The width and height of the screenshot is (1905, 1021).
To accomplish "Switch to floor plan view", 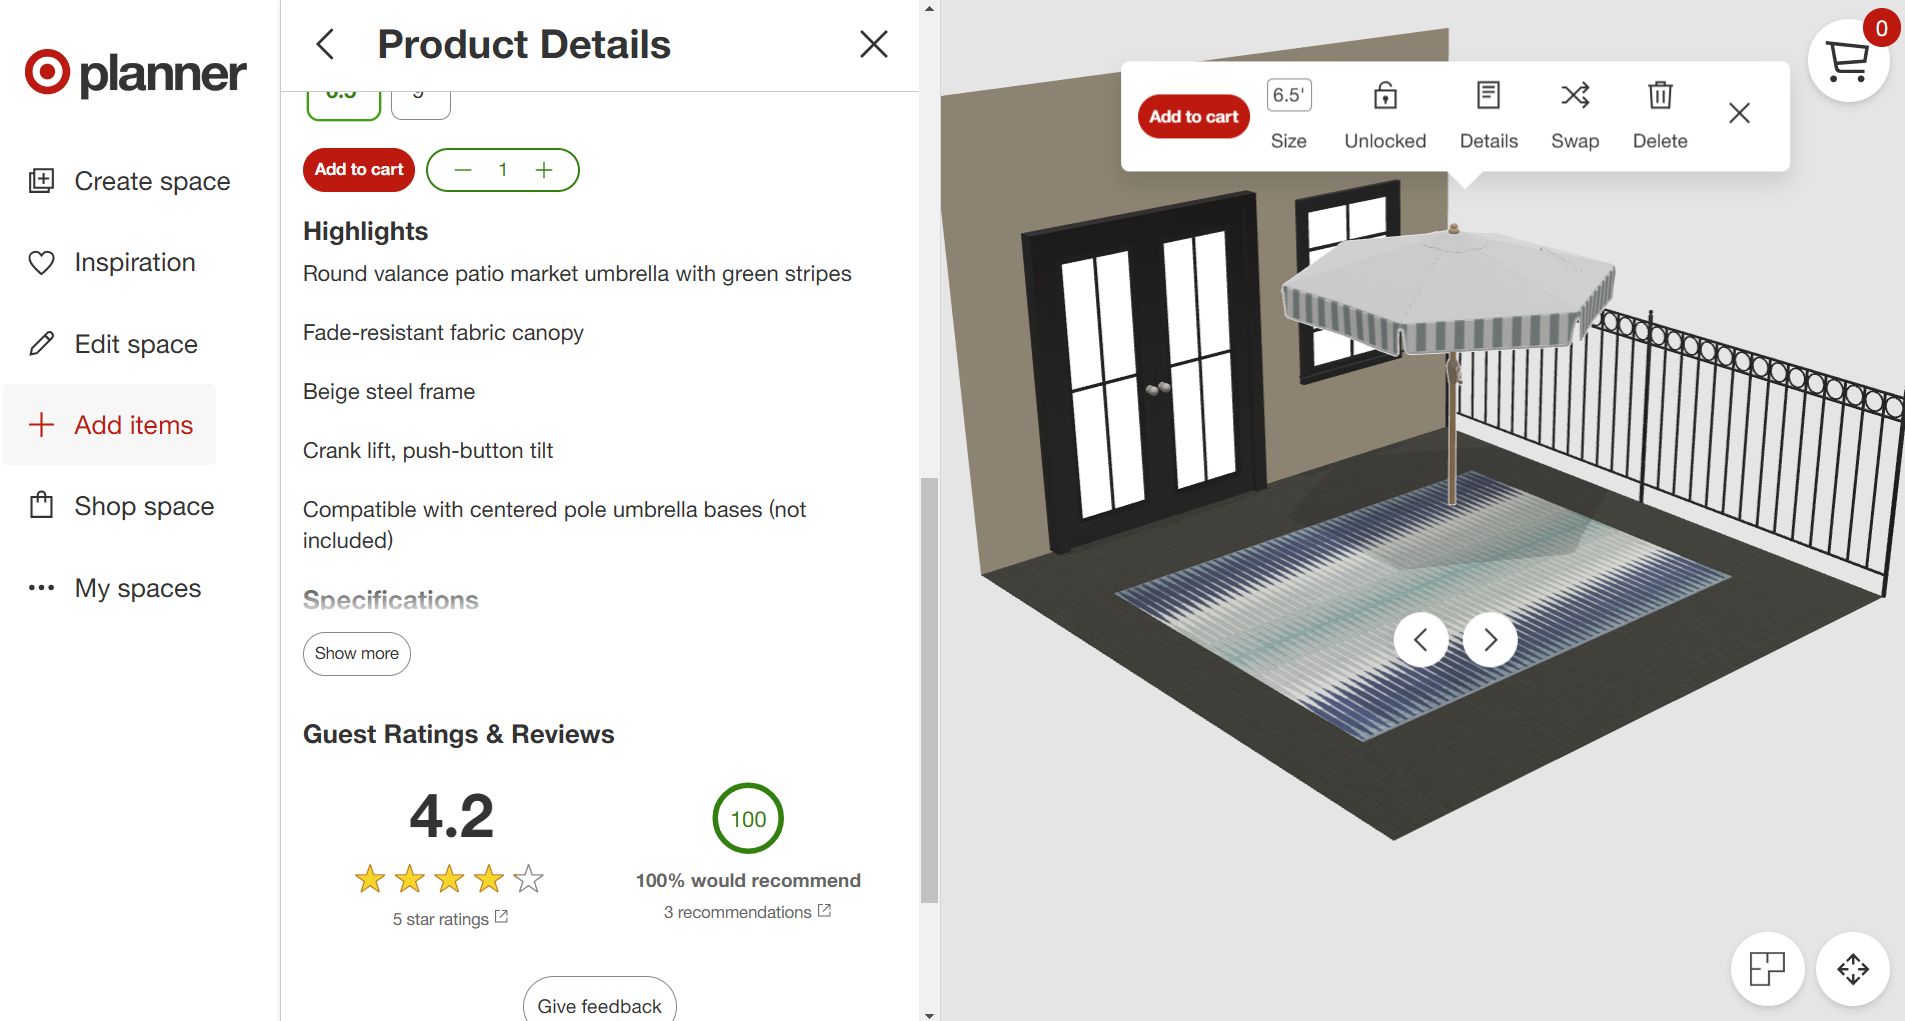I will pyautogui.click(x=1767, y=969).
